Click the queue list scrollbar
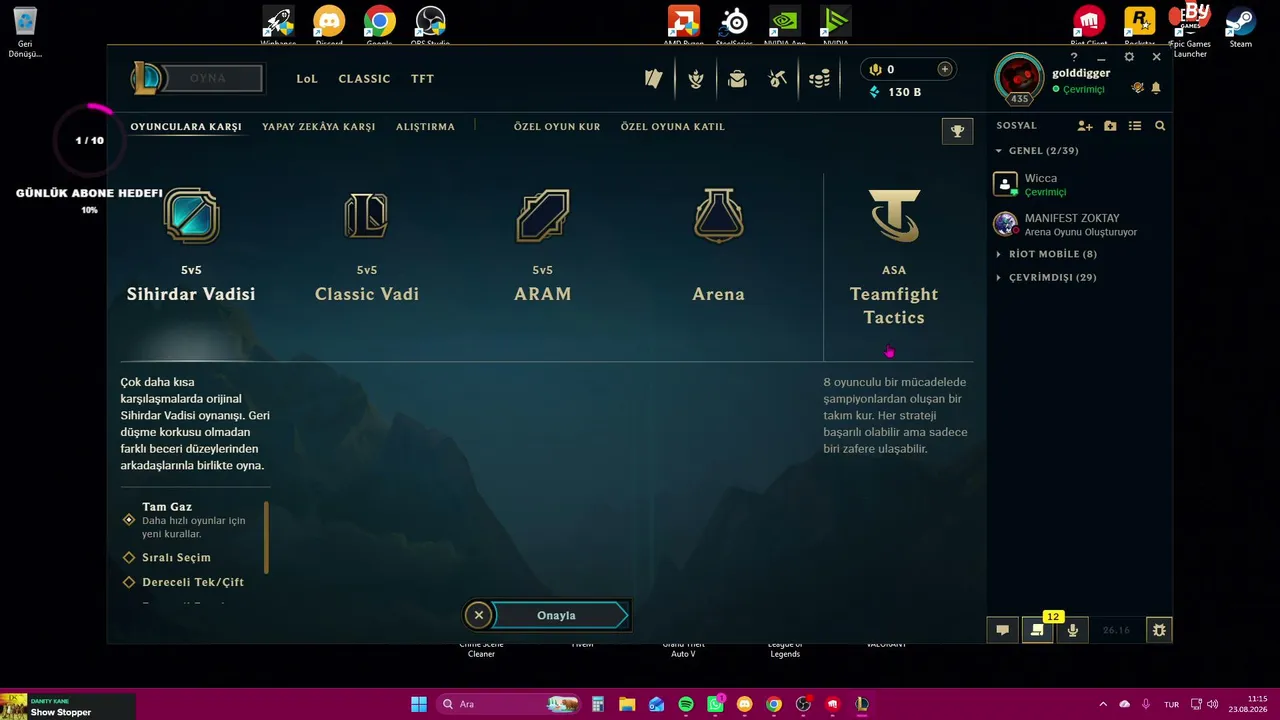The width and height of the screenshot is (1280, 720). pos(266,538)
